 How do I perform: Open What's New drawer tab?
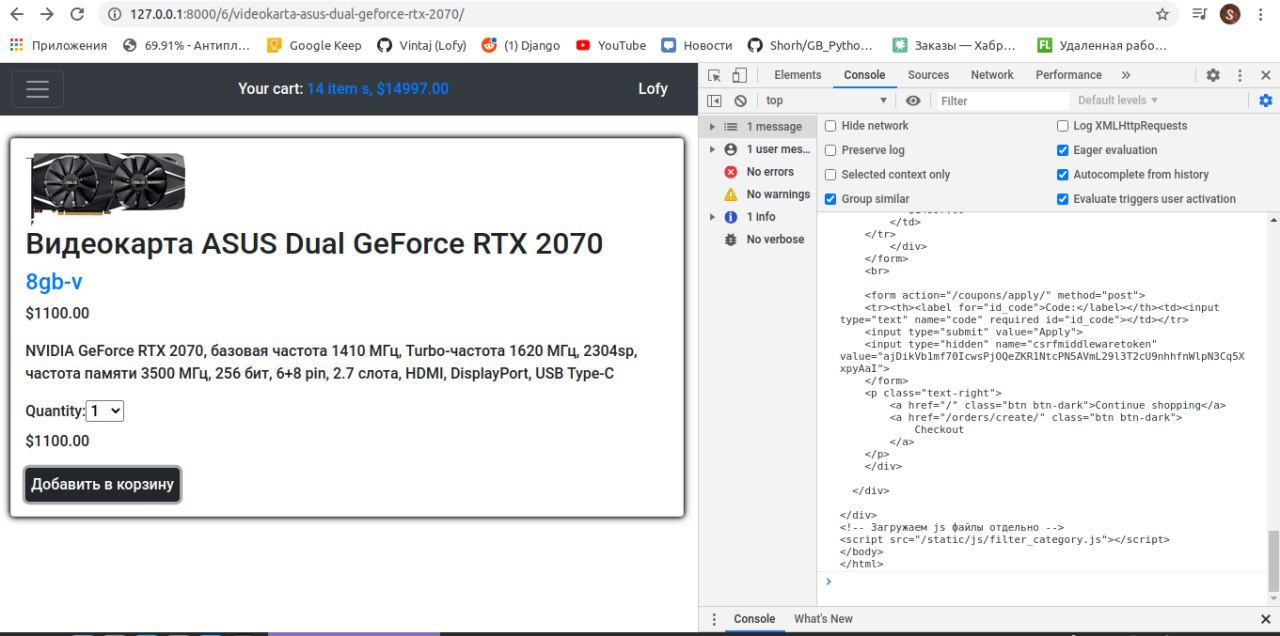(x=823, y=619)
